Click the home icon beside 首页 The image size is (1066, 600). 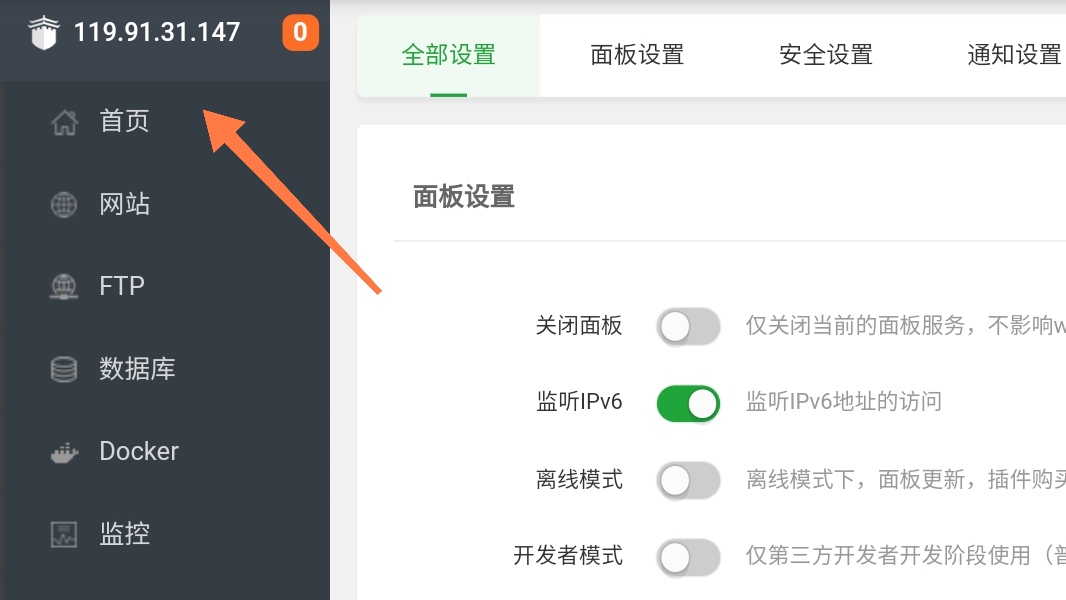[x=65, y=122]
